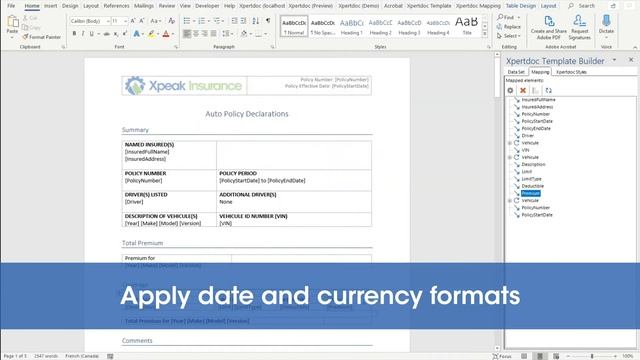Open Template Builder pane options arrow

click(614, 60)
